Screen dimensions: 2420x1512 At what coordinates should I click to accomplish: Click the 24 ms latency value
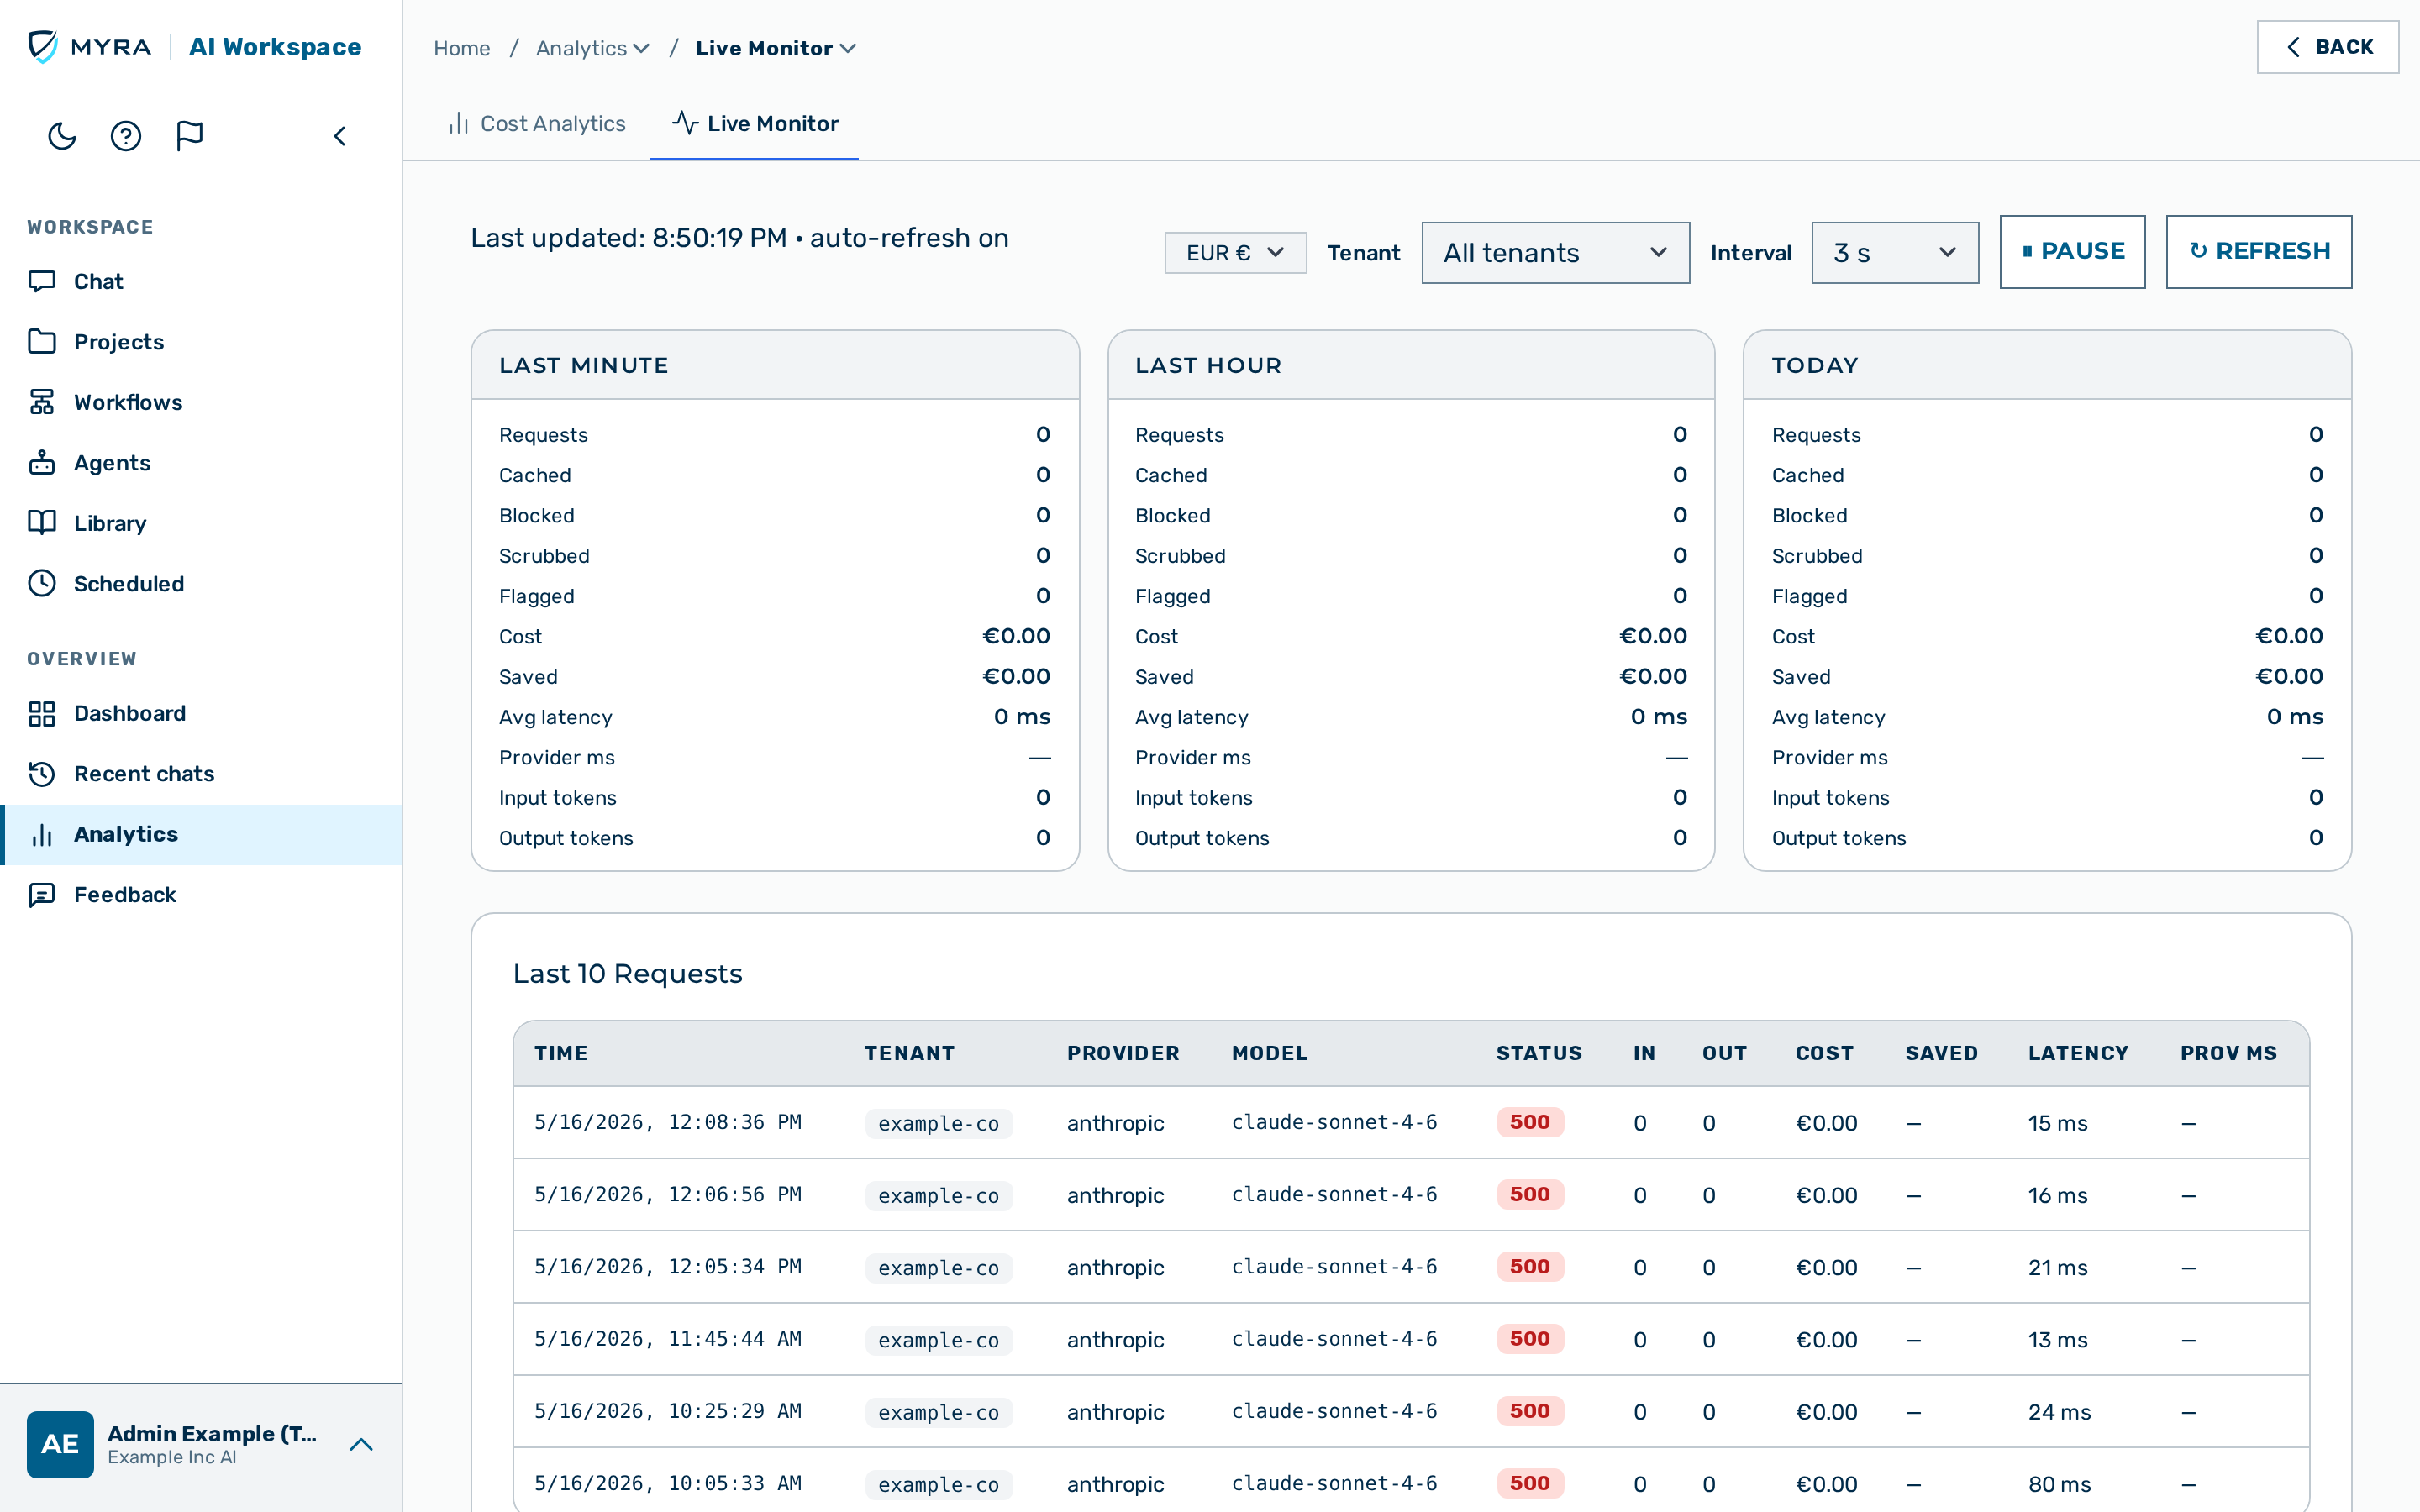tap(2059, 1412)
